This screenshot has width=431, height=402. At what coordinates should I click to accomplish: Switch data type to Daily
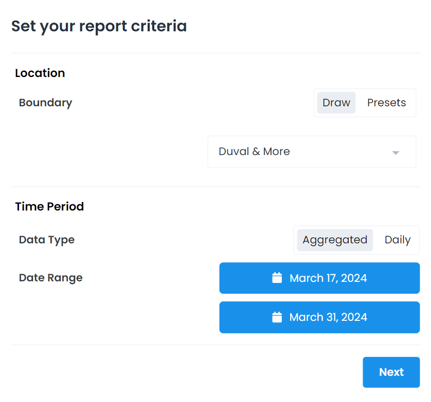point(397,240)
